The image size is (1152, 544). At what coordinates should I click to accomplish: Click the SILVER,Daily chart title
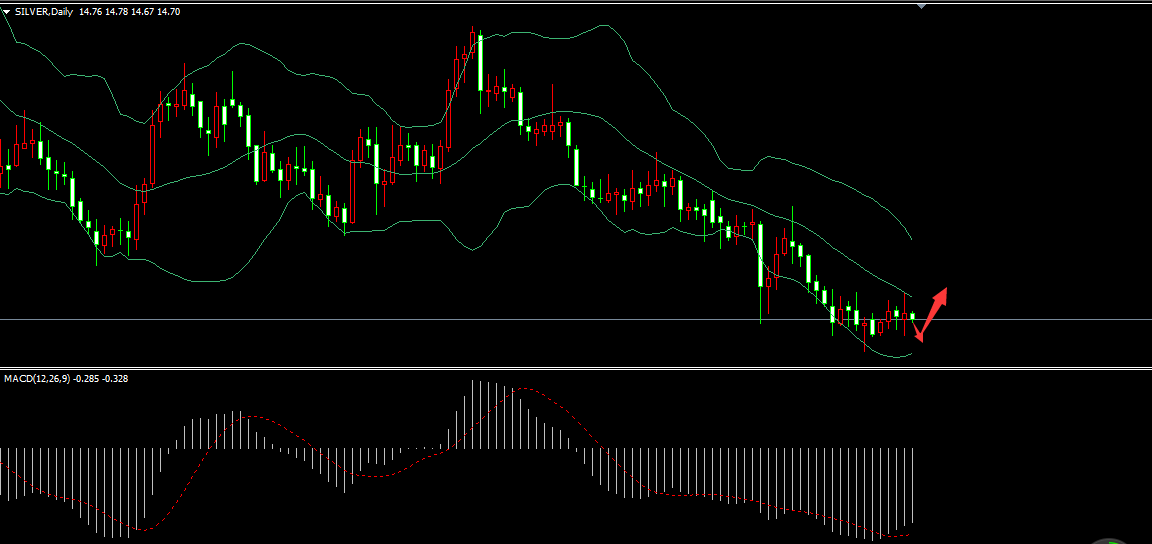(x=44, y=12)
